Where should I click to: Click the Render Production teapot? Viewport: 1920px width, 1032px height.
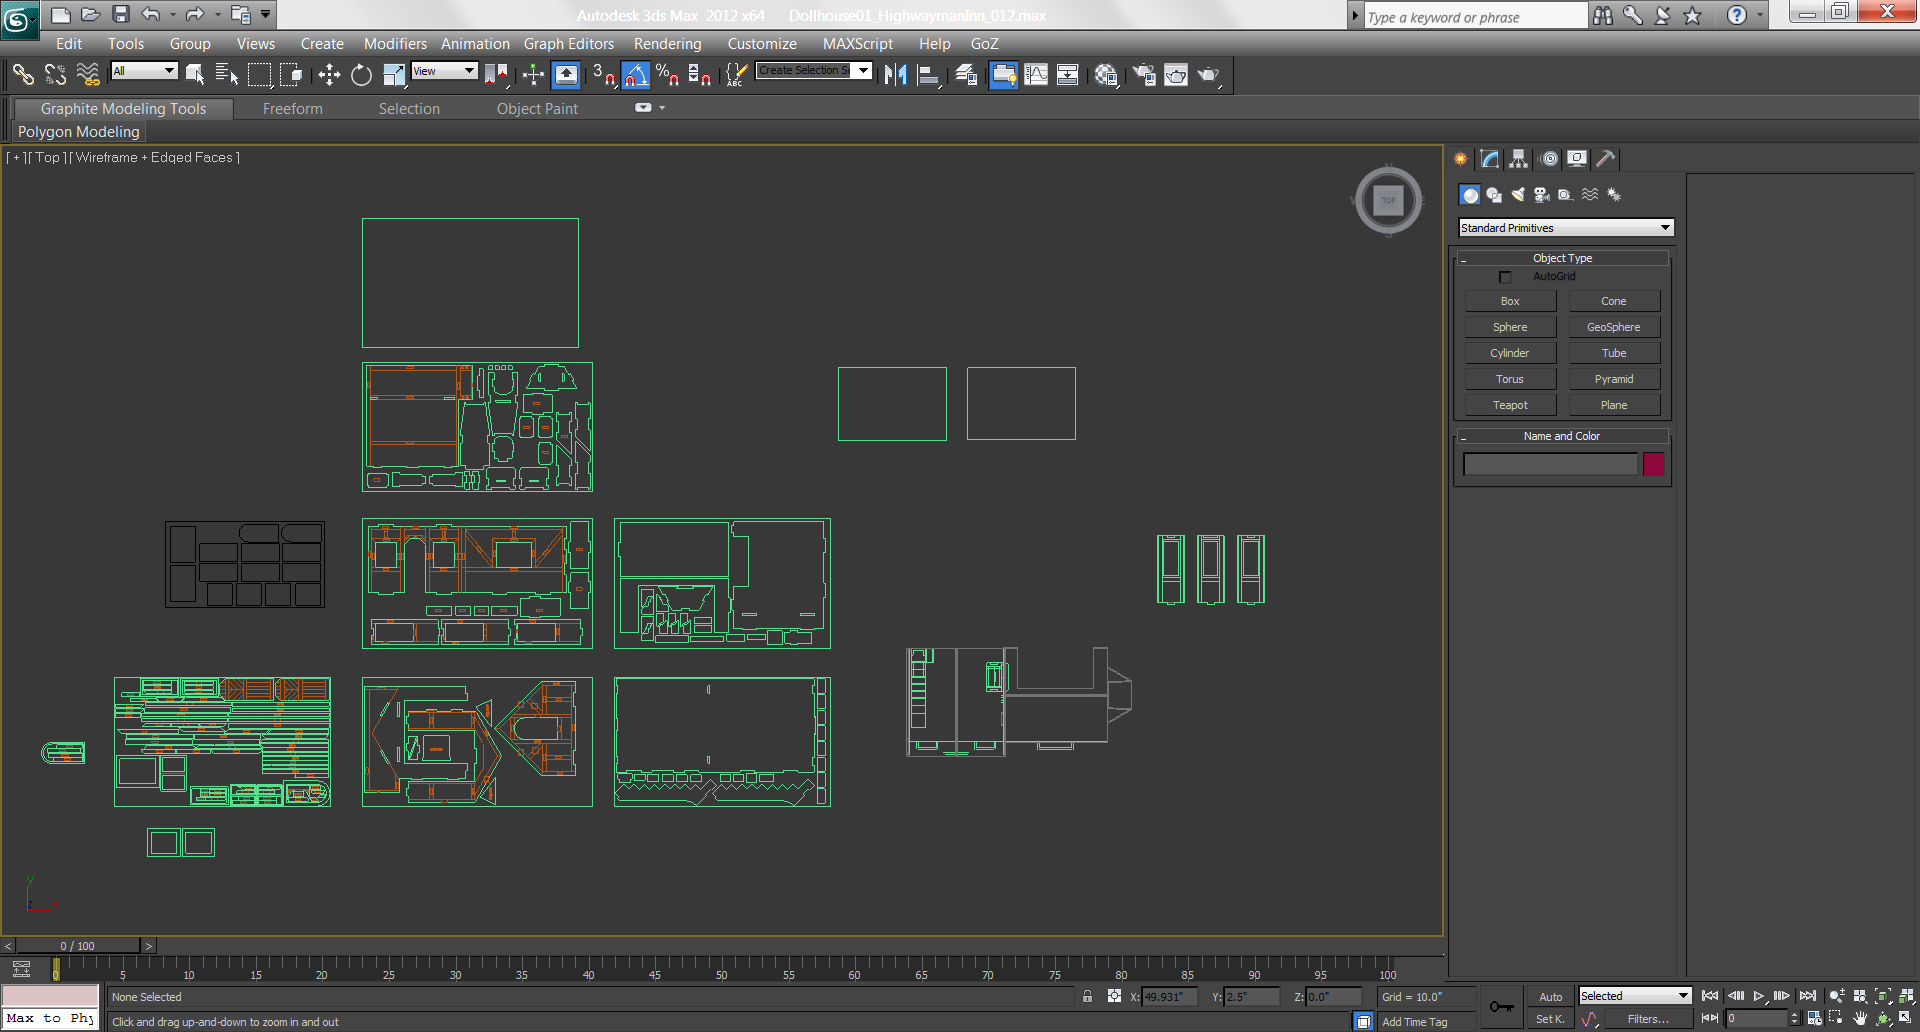point(1209,75)
